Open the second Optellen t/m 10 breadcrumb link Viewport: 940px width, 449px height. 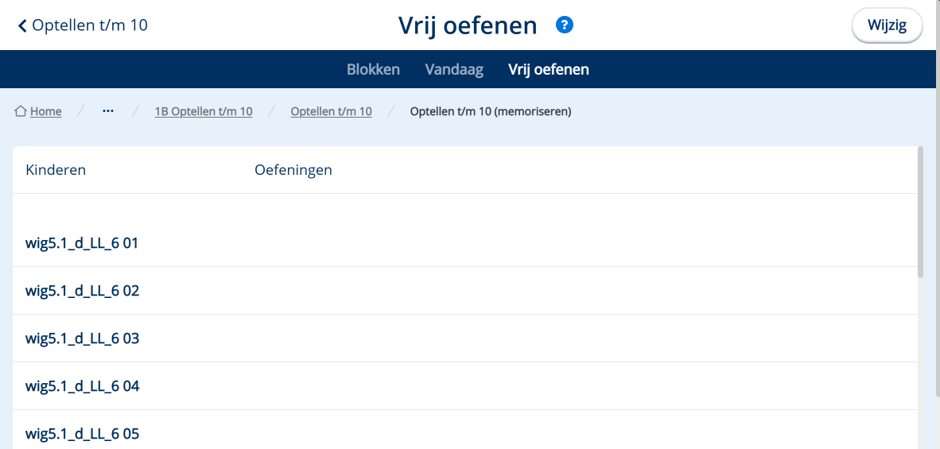[x=331, y=112]
